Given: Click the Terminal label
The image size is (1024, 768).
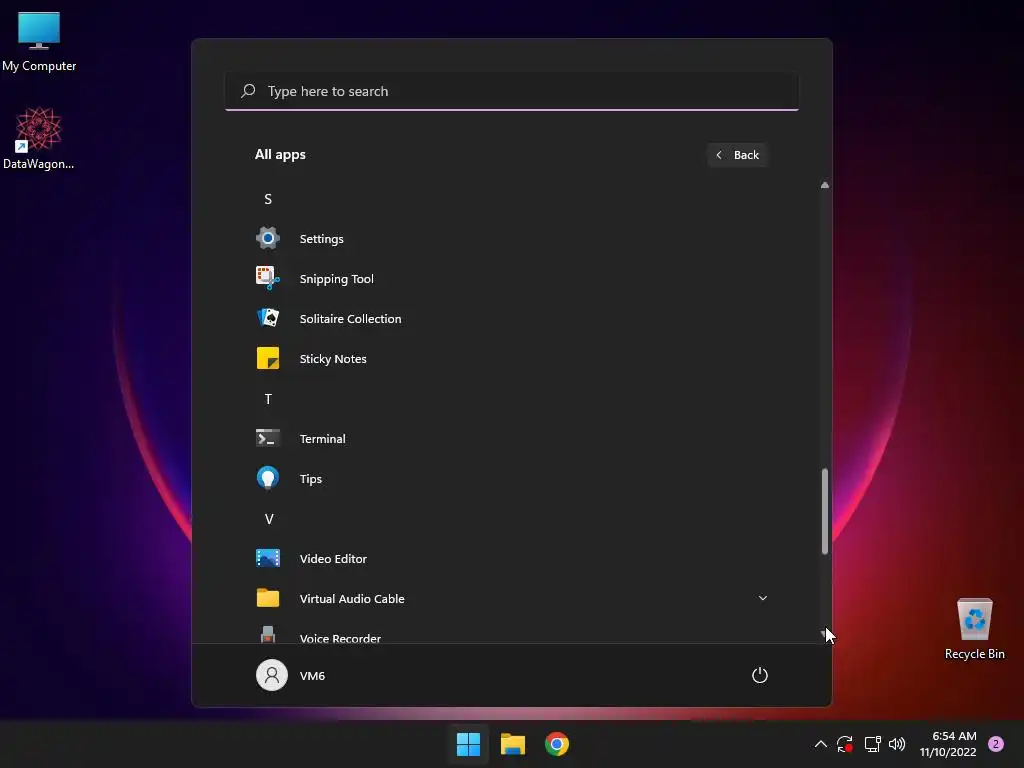Looking at the screenshot, I should (323, 439).
